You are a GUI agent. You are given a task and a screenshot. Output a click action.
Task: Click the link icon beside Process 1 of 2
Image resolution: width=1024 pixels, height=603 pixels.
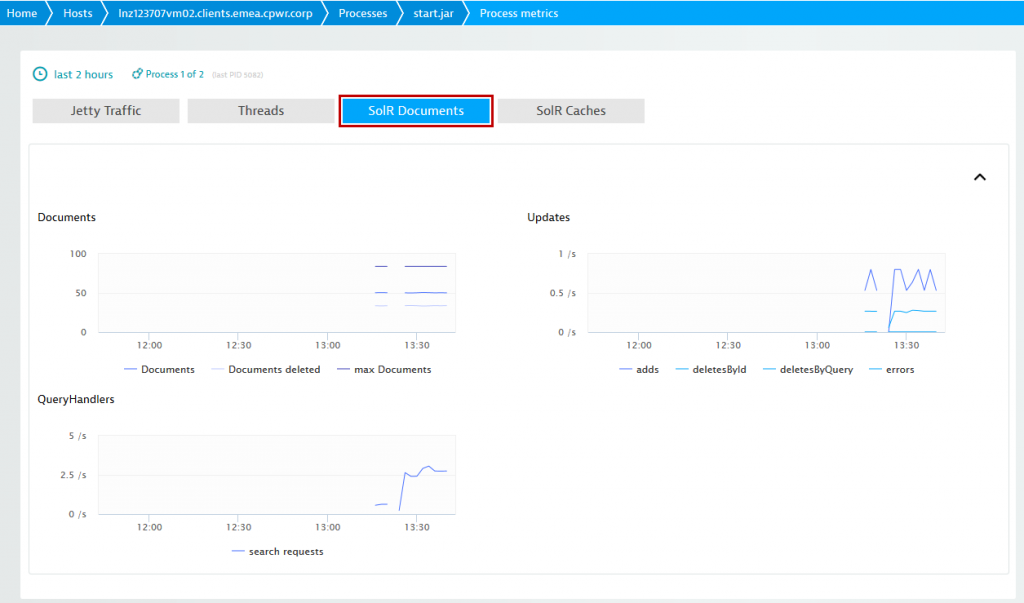coord(137,74)
